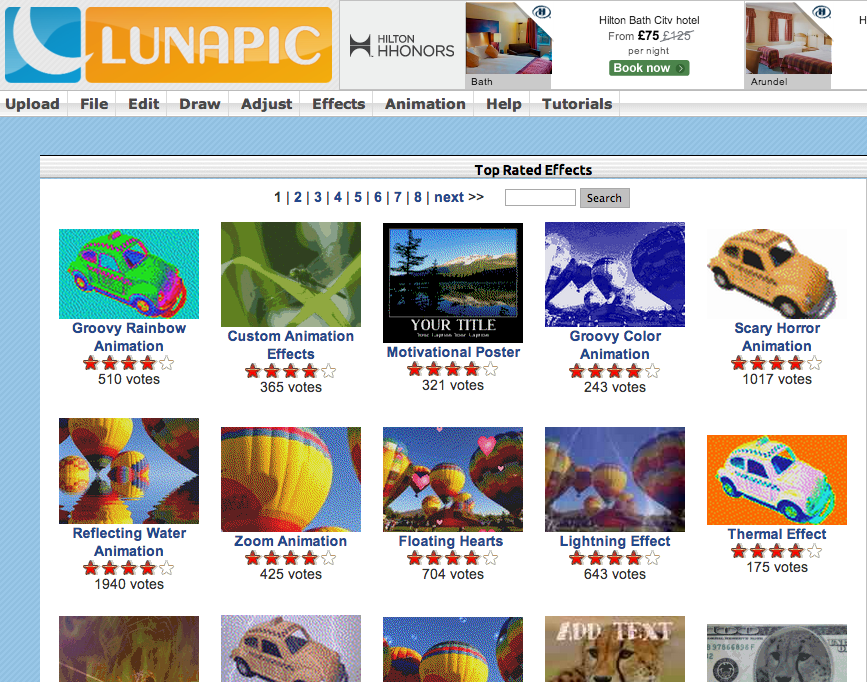Click the Upload menu item
867x682 pixels.
33,104
